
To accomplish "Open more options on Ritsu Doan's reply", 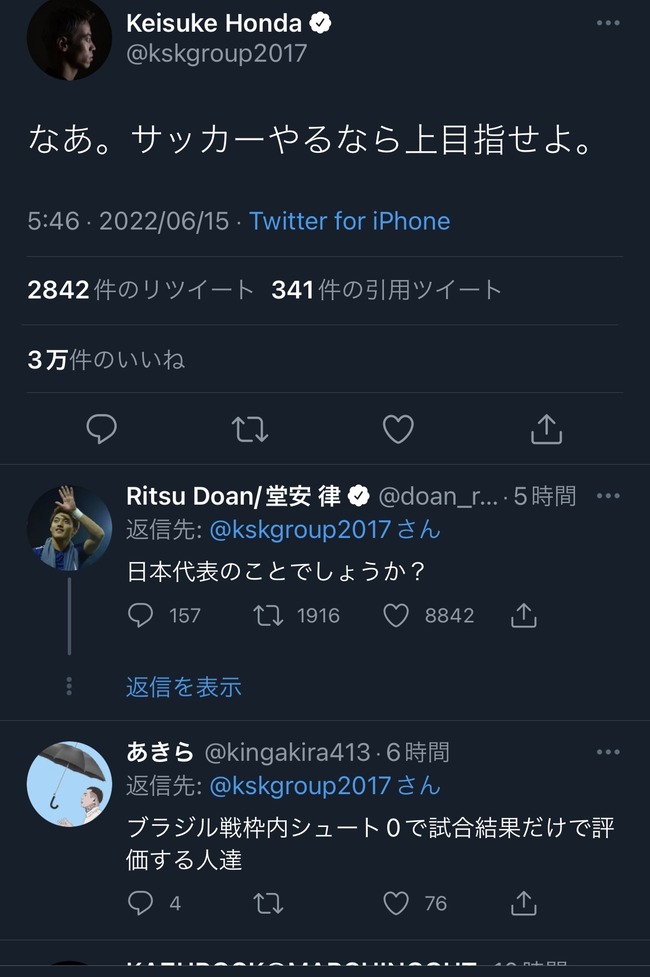I will point(607,495).
